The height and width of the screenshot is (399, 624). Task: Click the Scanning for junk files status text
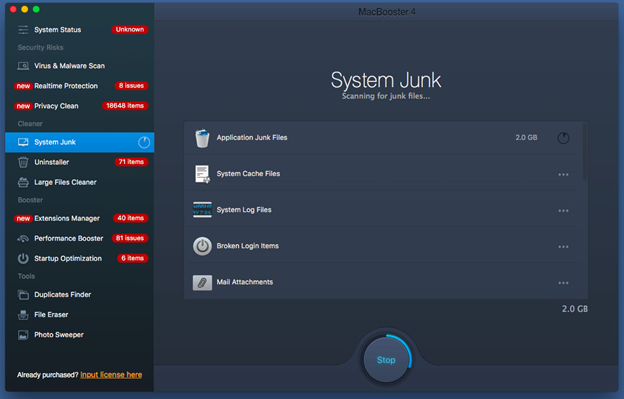pos(386,96)
